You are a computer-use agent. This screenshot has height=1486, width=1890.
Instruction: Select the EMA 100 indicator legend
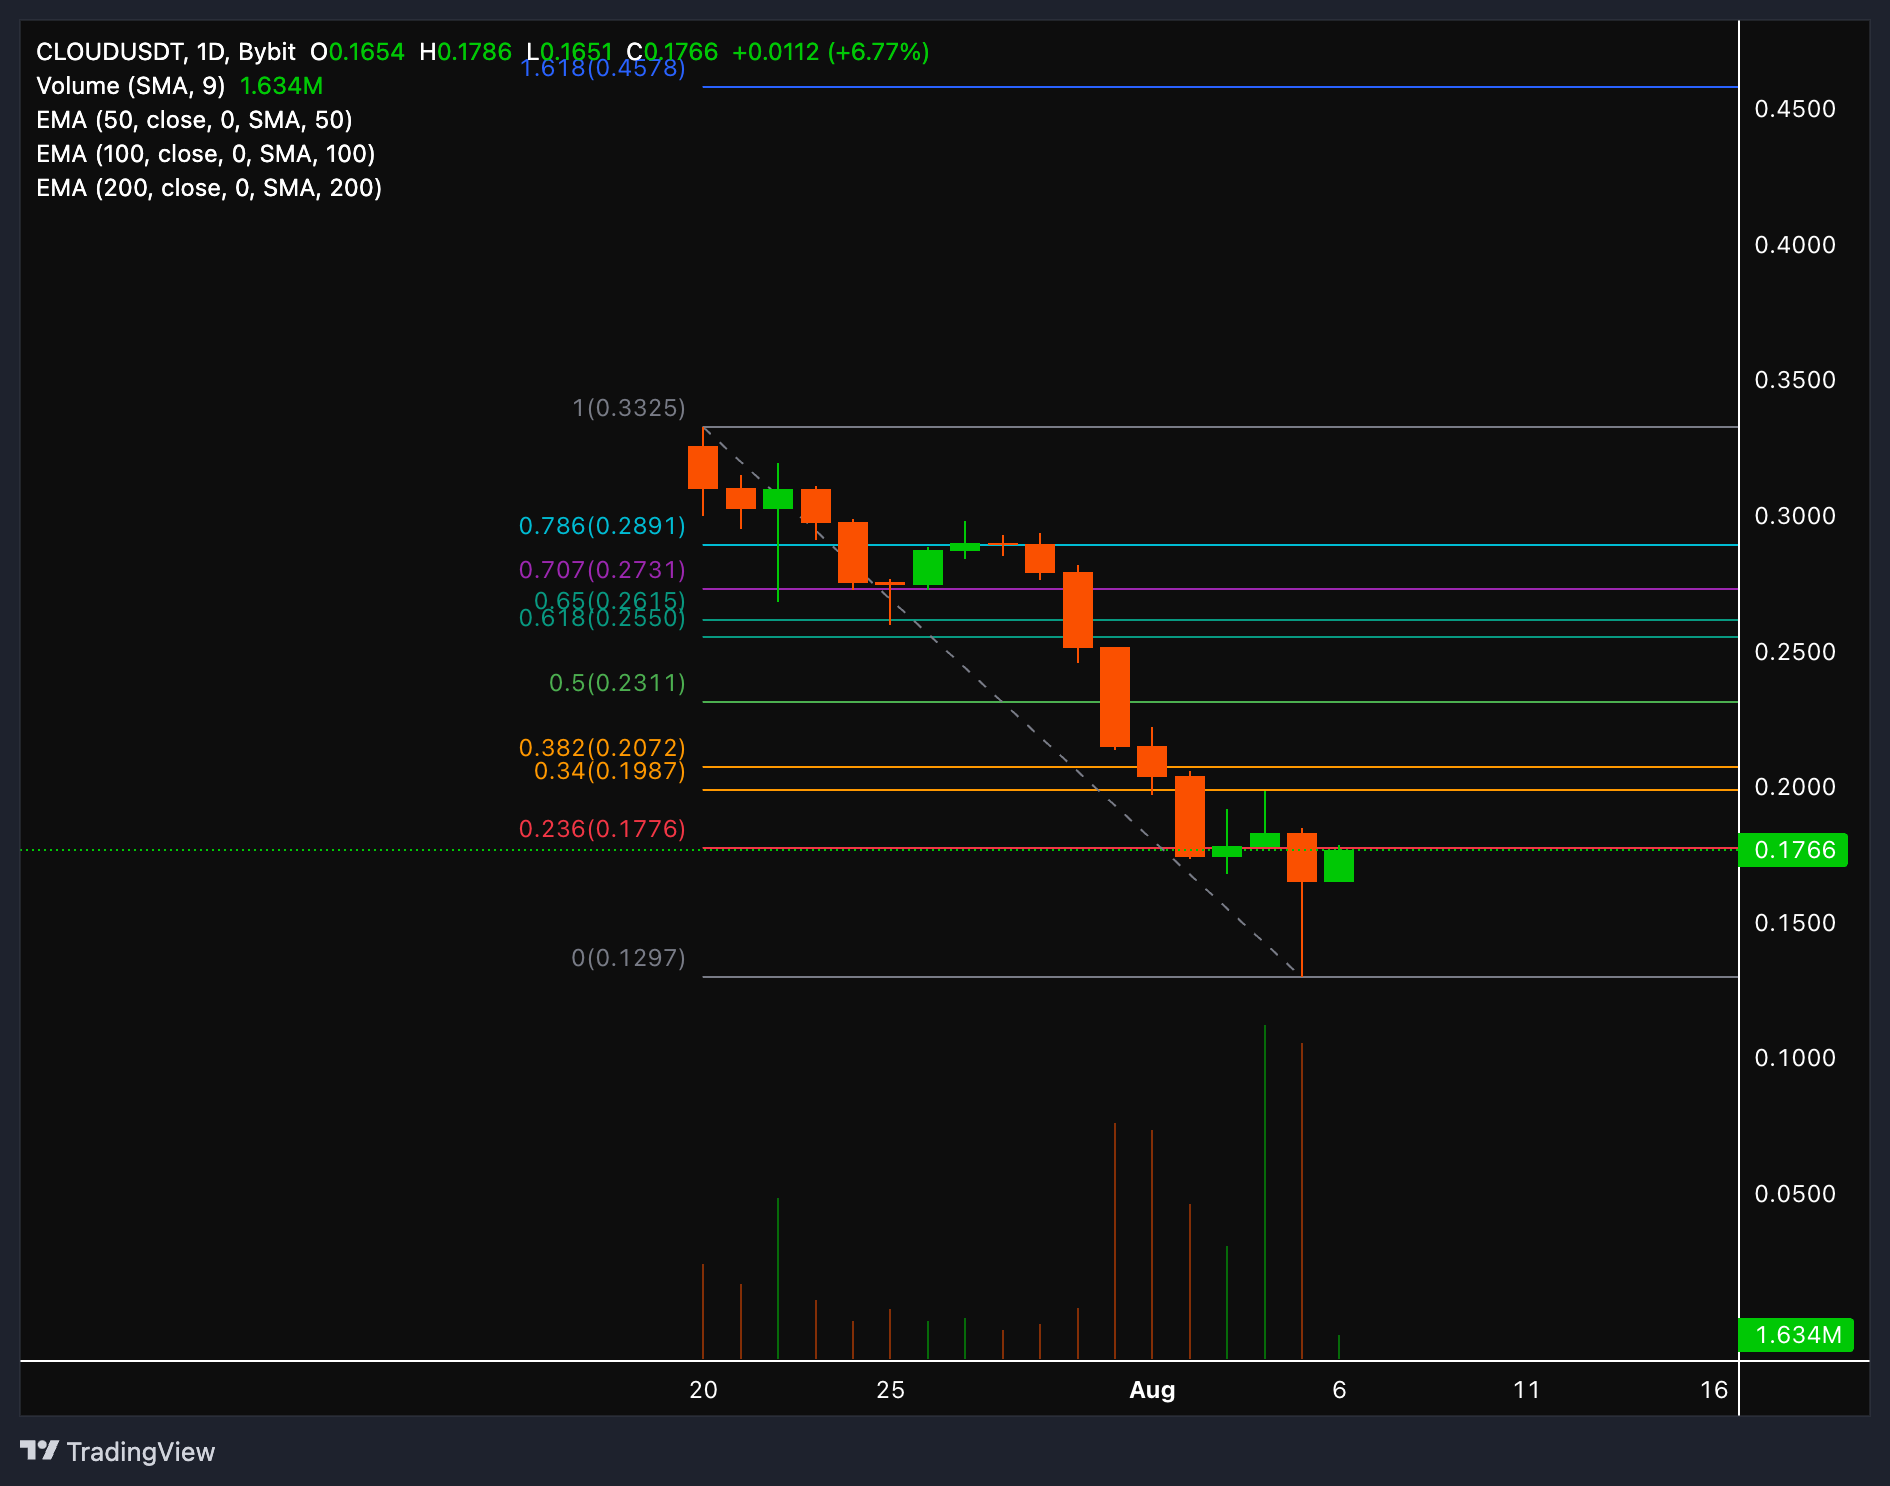point(205,154)
